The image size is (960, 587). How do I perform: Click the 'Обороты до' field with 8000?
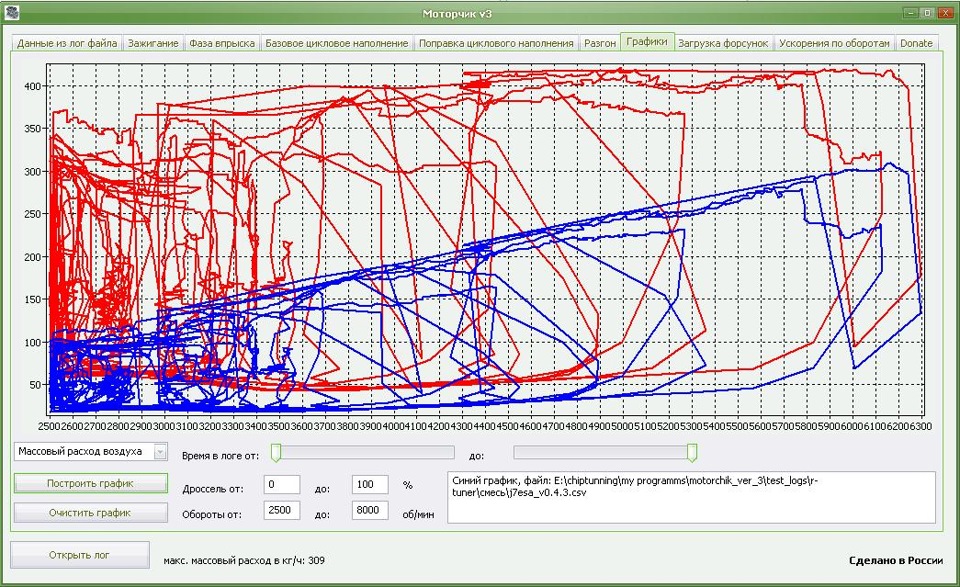[x=370, y=510]
